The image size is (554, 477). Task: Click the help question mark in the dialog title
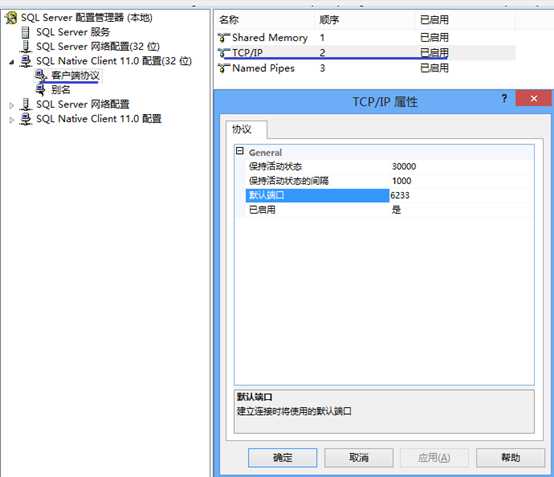coord(504,99)
